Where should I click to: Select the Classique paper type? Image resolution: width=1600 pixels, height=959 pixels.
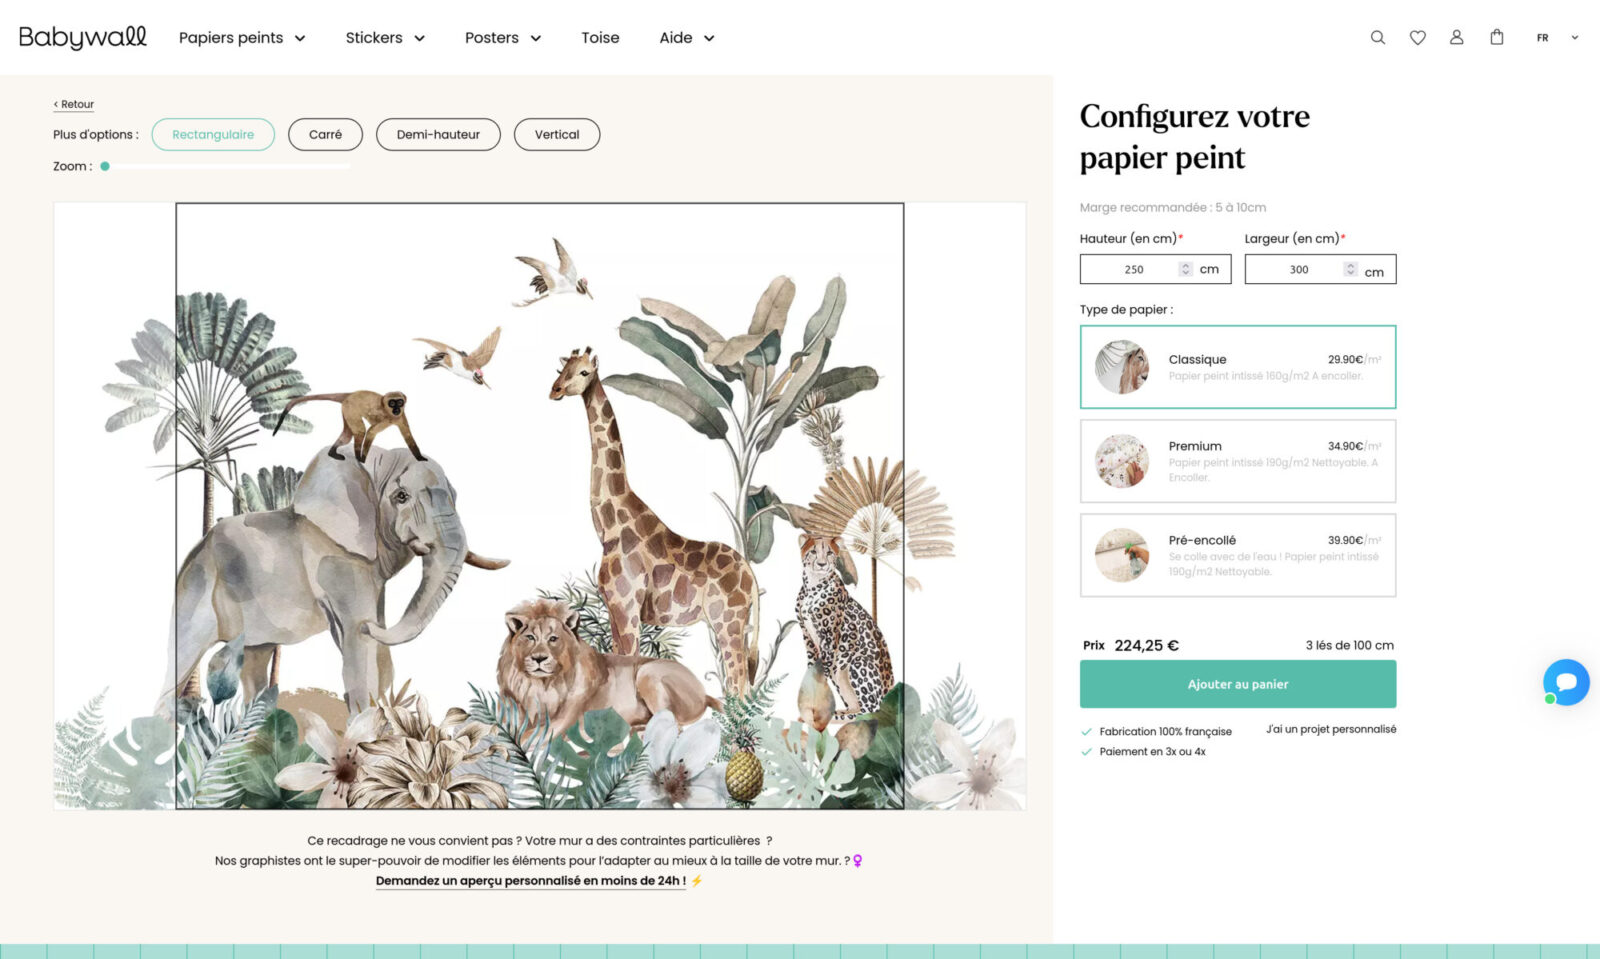point(1238,367)
